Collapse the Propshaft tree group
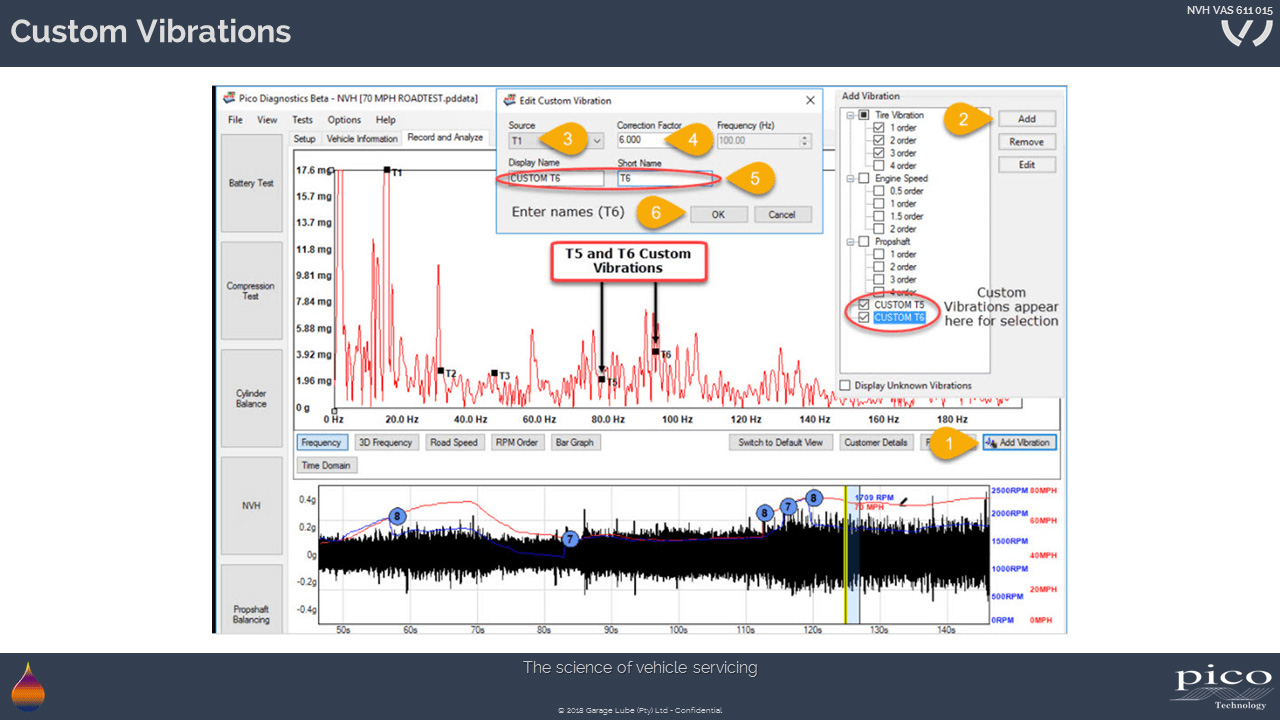Image resolution: width=1280 pixels, height=720 pixels. 850,242
